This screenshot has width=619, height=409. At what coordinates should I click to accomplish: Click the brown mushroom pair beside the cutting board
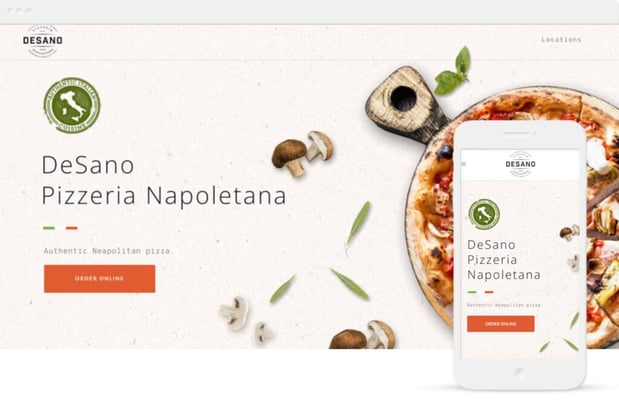tap(302, 153)
